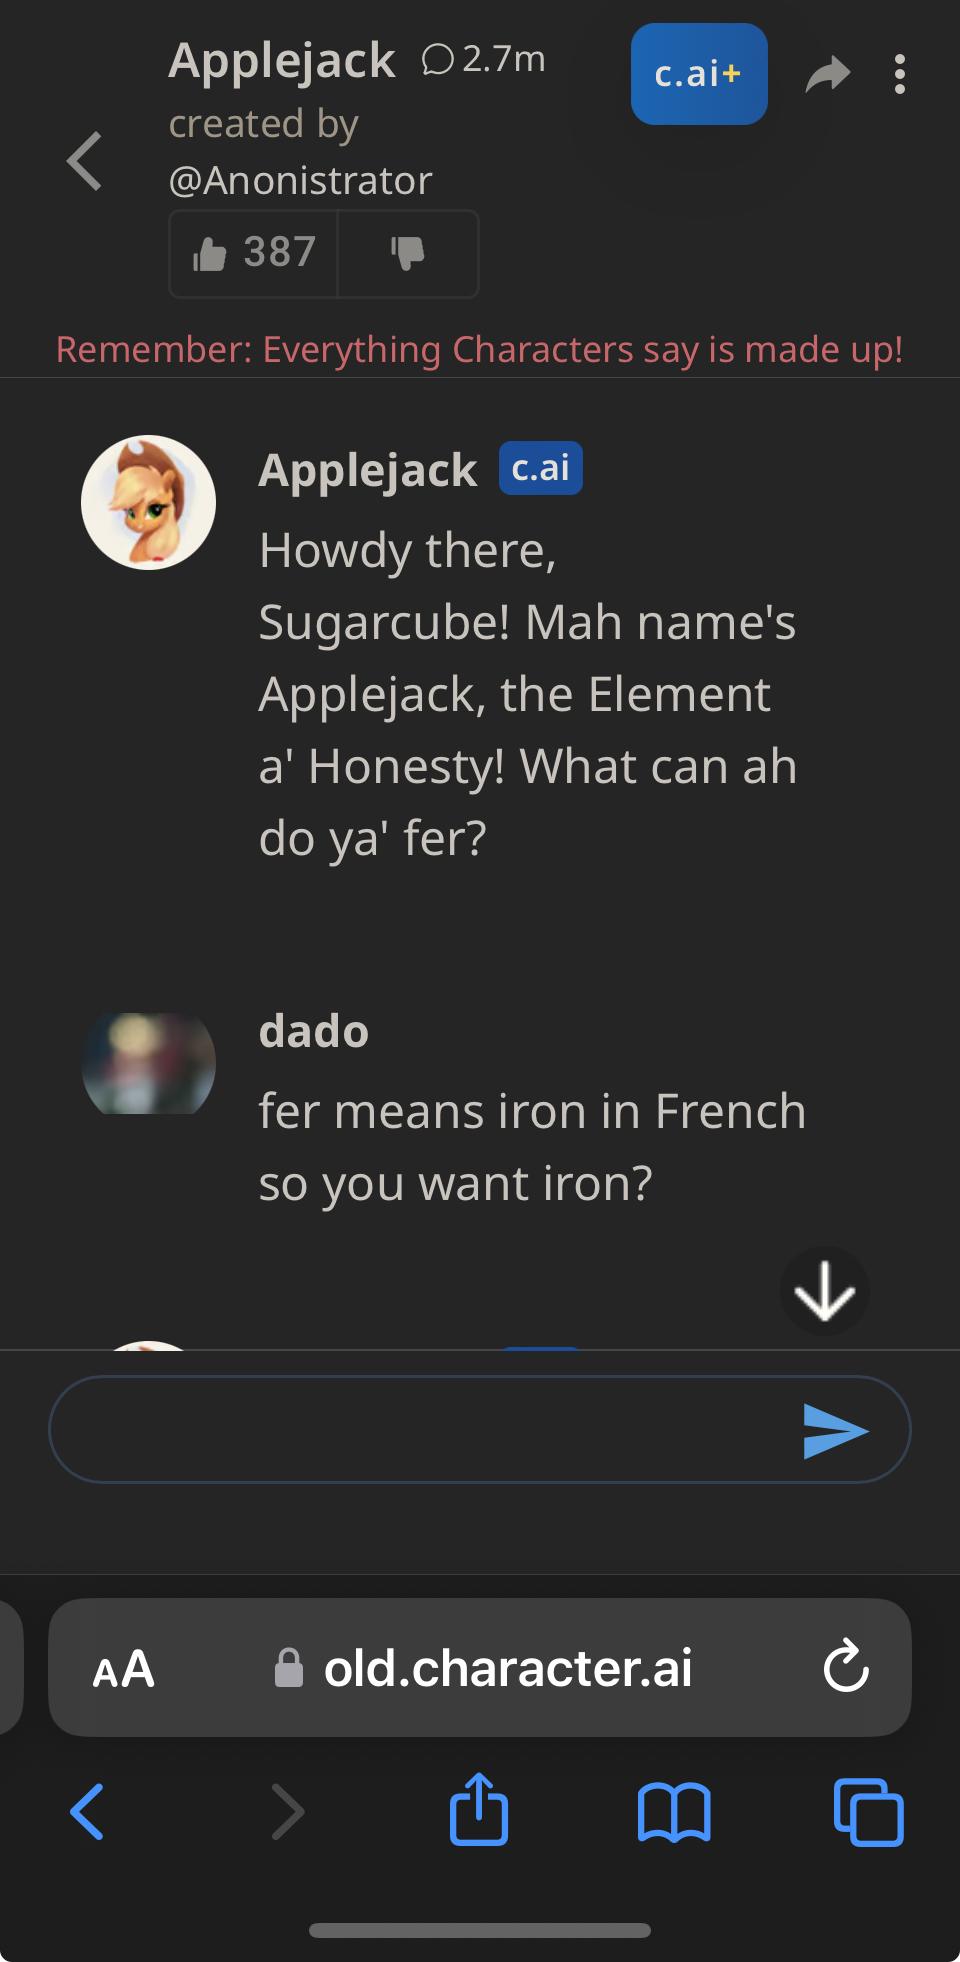This screenshot has height=1962, width=960.
Task: Open the three-dot more options menu
Action: [x=900, y=74]
